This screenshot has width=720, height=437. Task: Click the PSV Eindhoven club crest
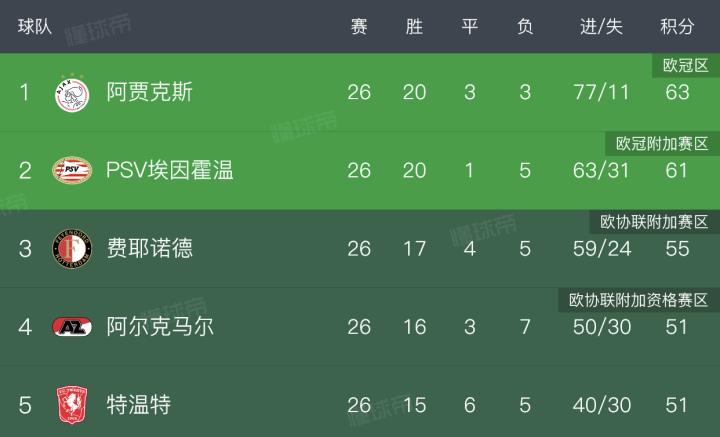[x=72, y=170]
